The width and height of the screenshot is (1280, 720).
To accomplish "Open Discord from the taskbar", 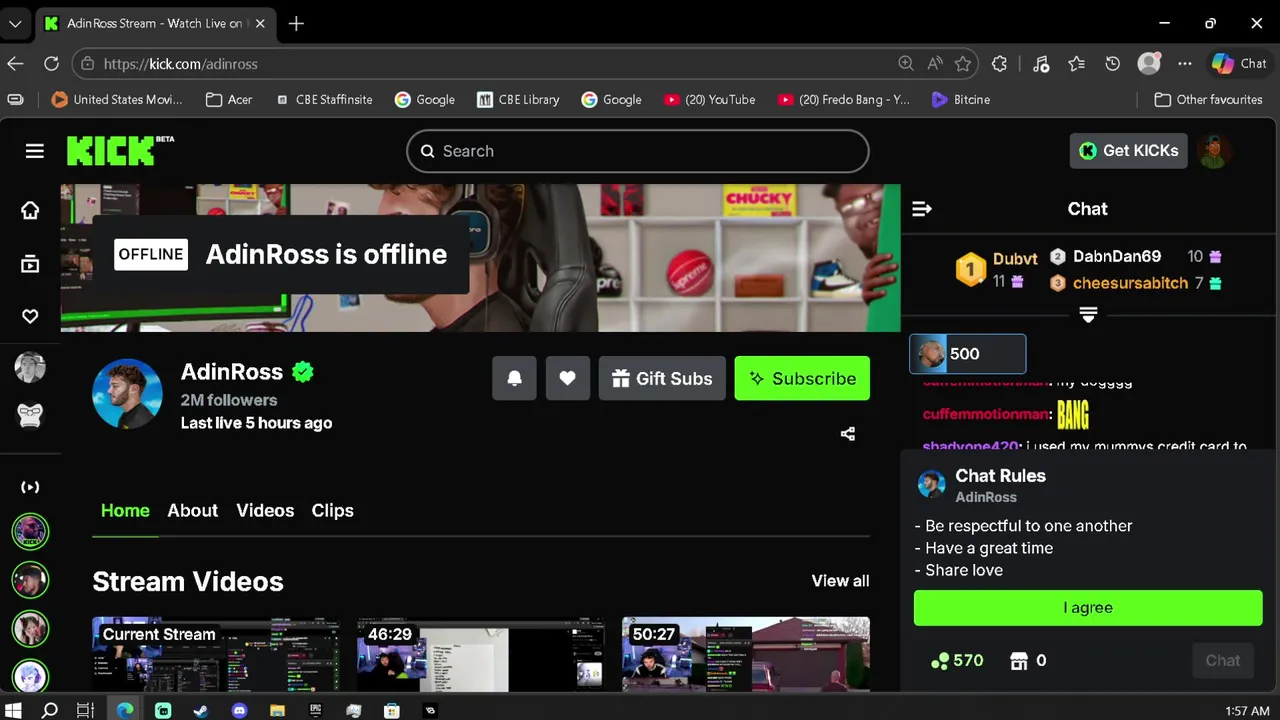I will tap(239, 711).
